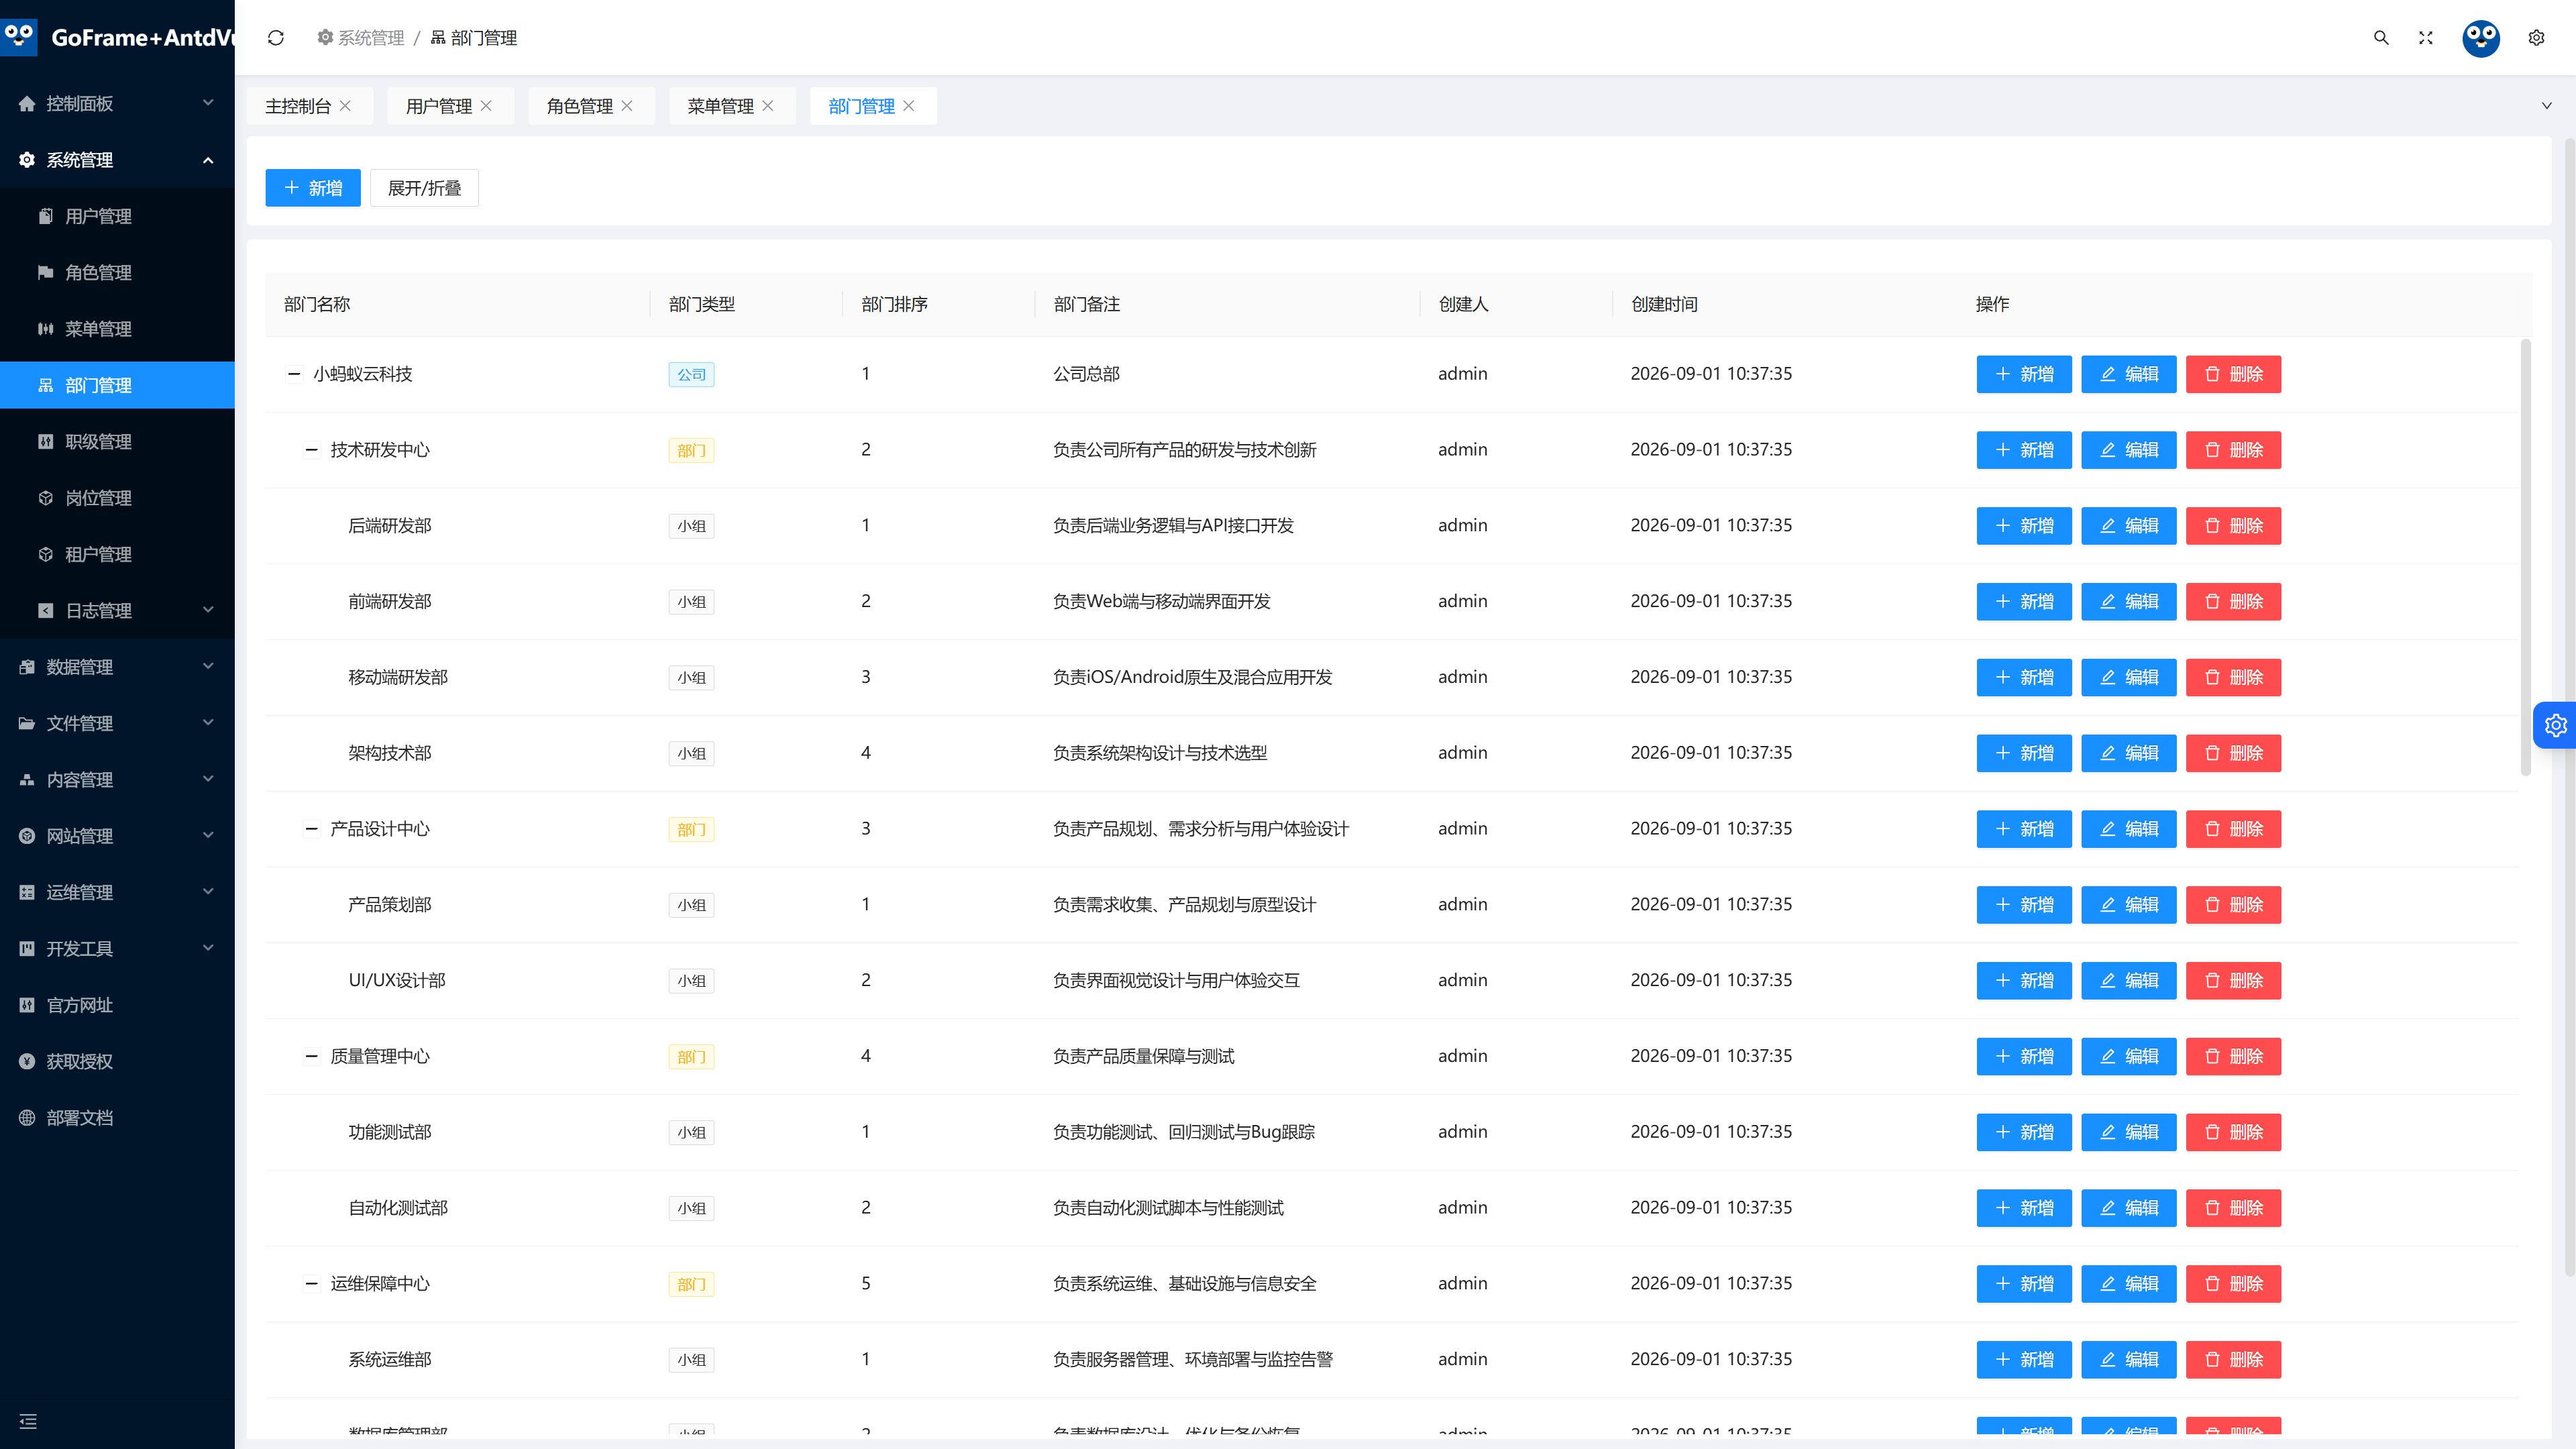
Task: Open the floating blue settings gear
Action: click(x=2556, y=725)
